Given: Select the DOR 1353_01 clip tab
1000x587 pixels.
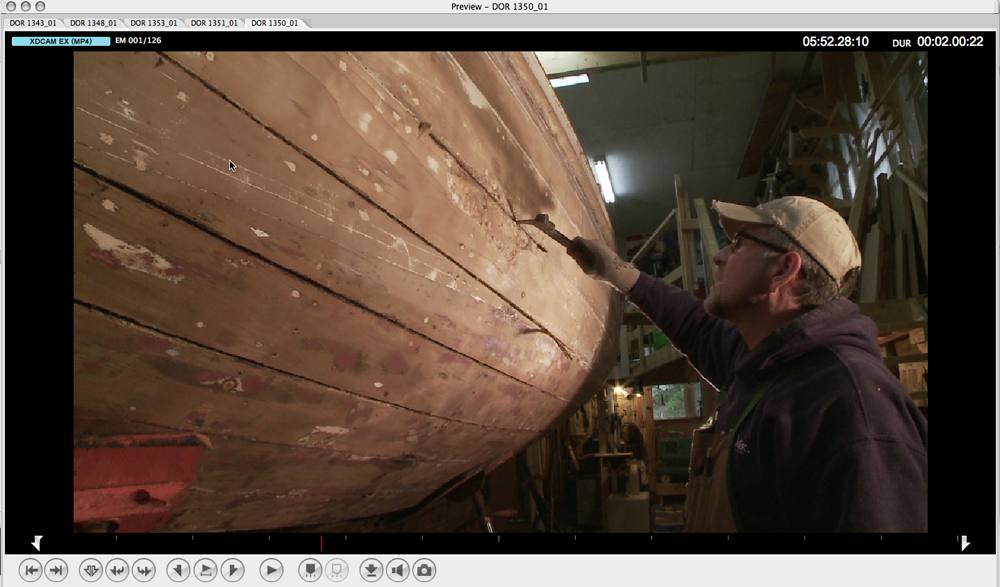Looking at the screenshot, I should tap(154, 22).
